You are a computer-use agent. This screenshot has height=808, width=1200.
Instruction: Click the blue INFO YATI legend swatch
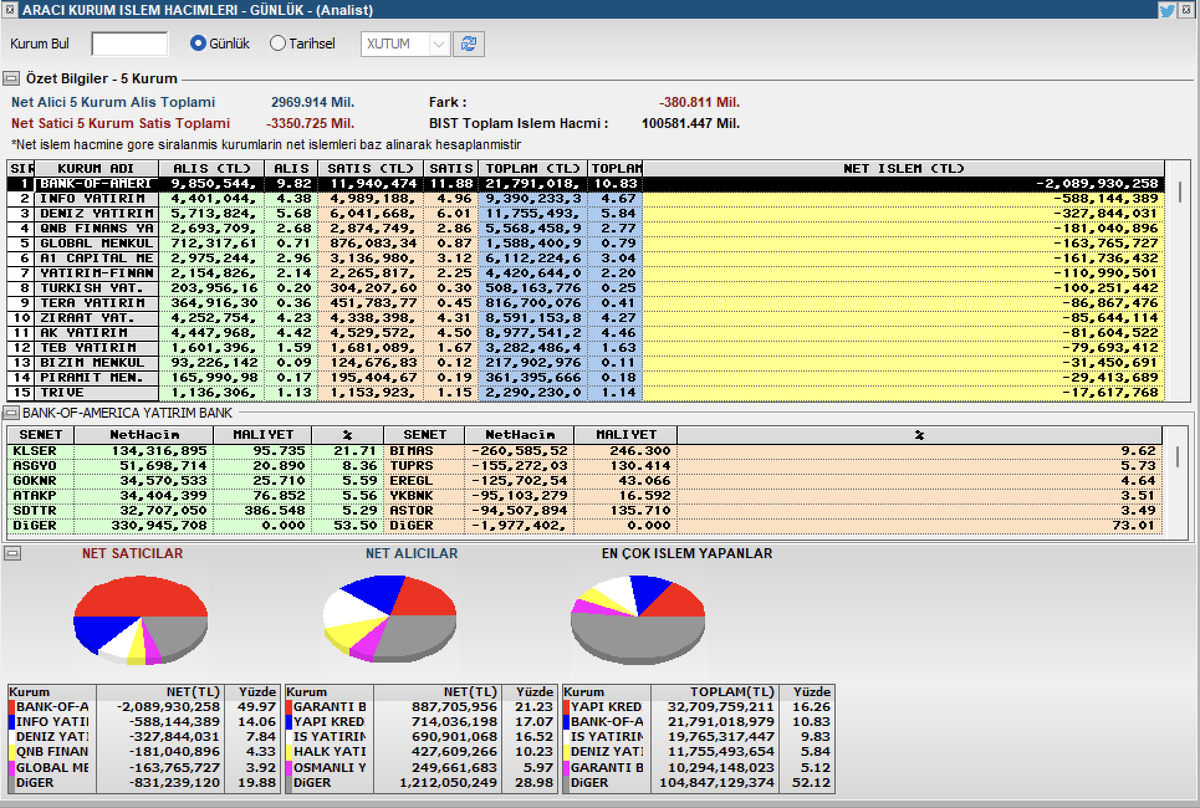[12, 722]
